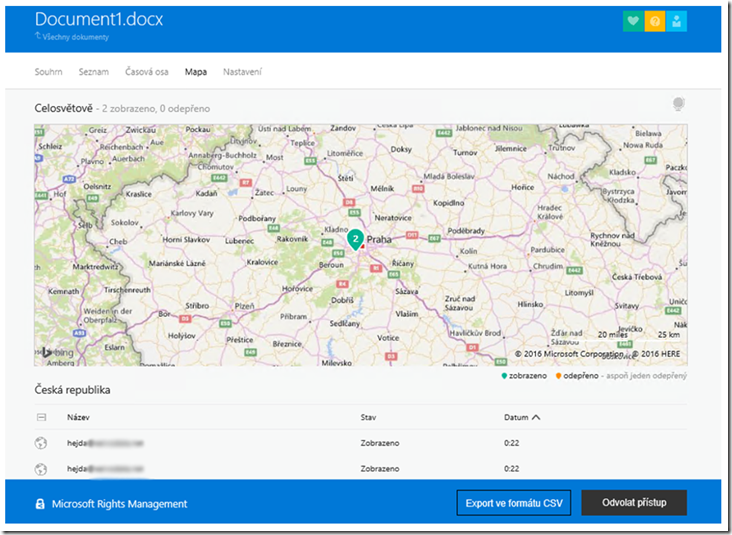Click Kutná Hora on the map

[488, 266]
